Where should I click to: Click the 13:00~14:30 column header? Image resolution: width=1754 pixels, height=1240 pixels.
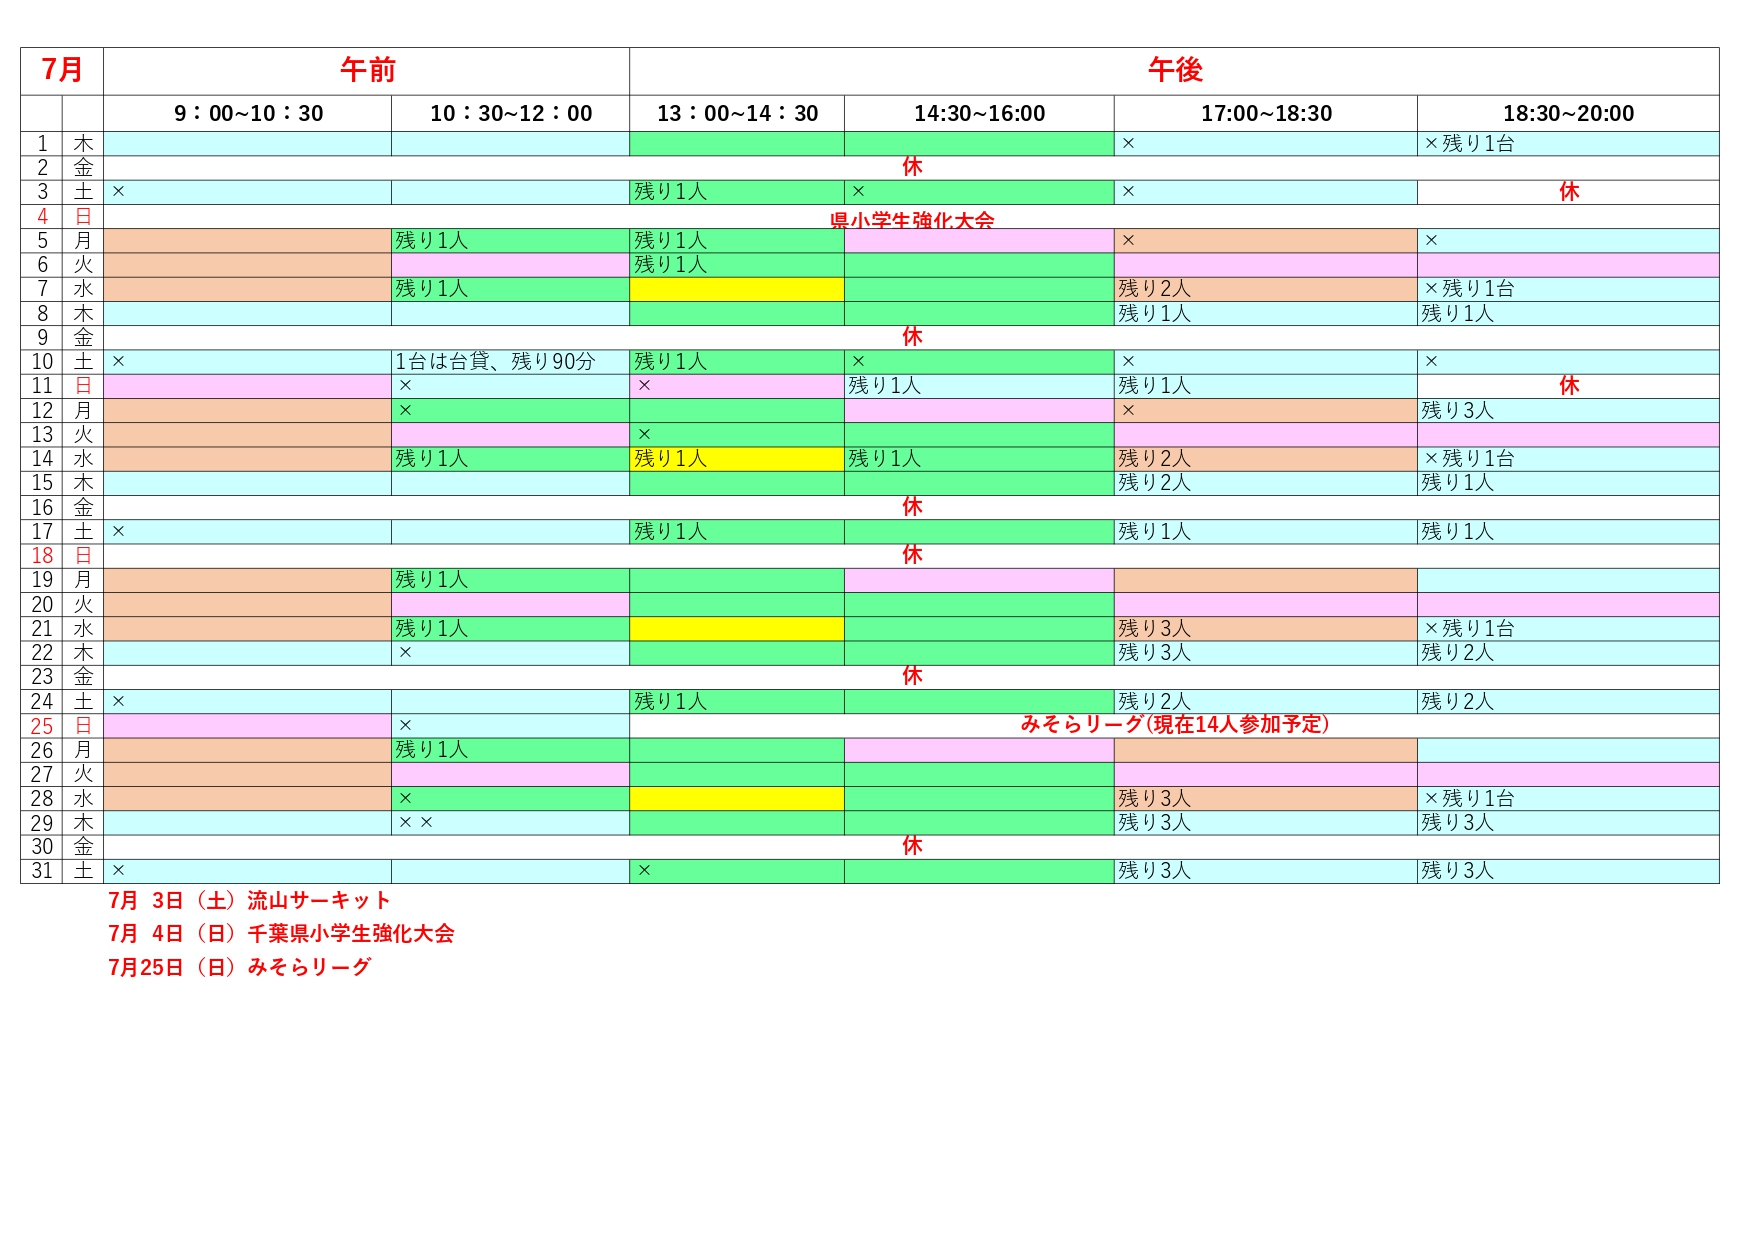point(737,114)
